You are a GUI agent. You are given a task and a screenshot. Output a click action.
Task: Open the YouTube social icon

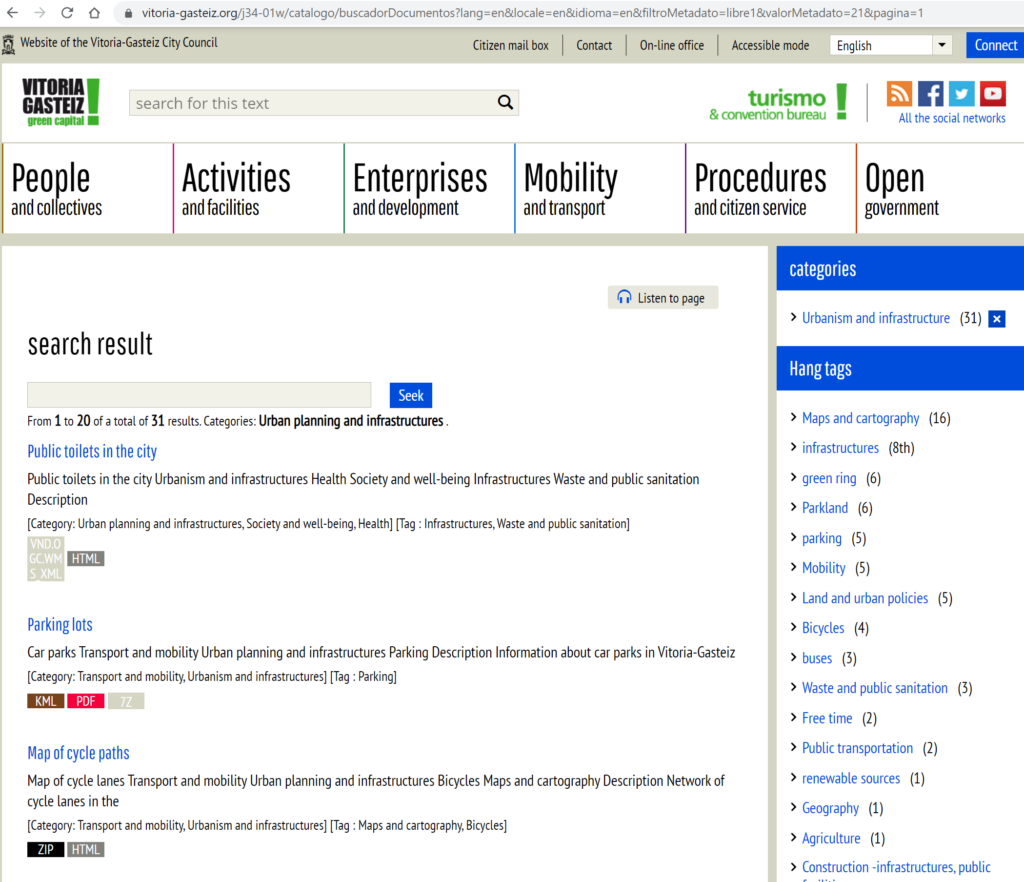(x=992, y=94)
